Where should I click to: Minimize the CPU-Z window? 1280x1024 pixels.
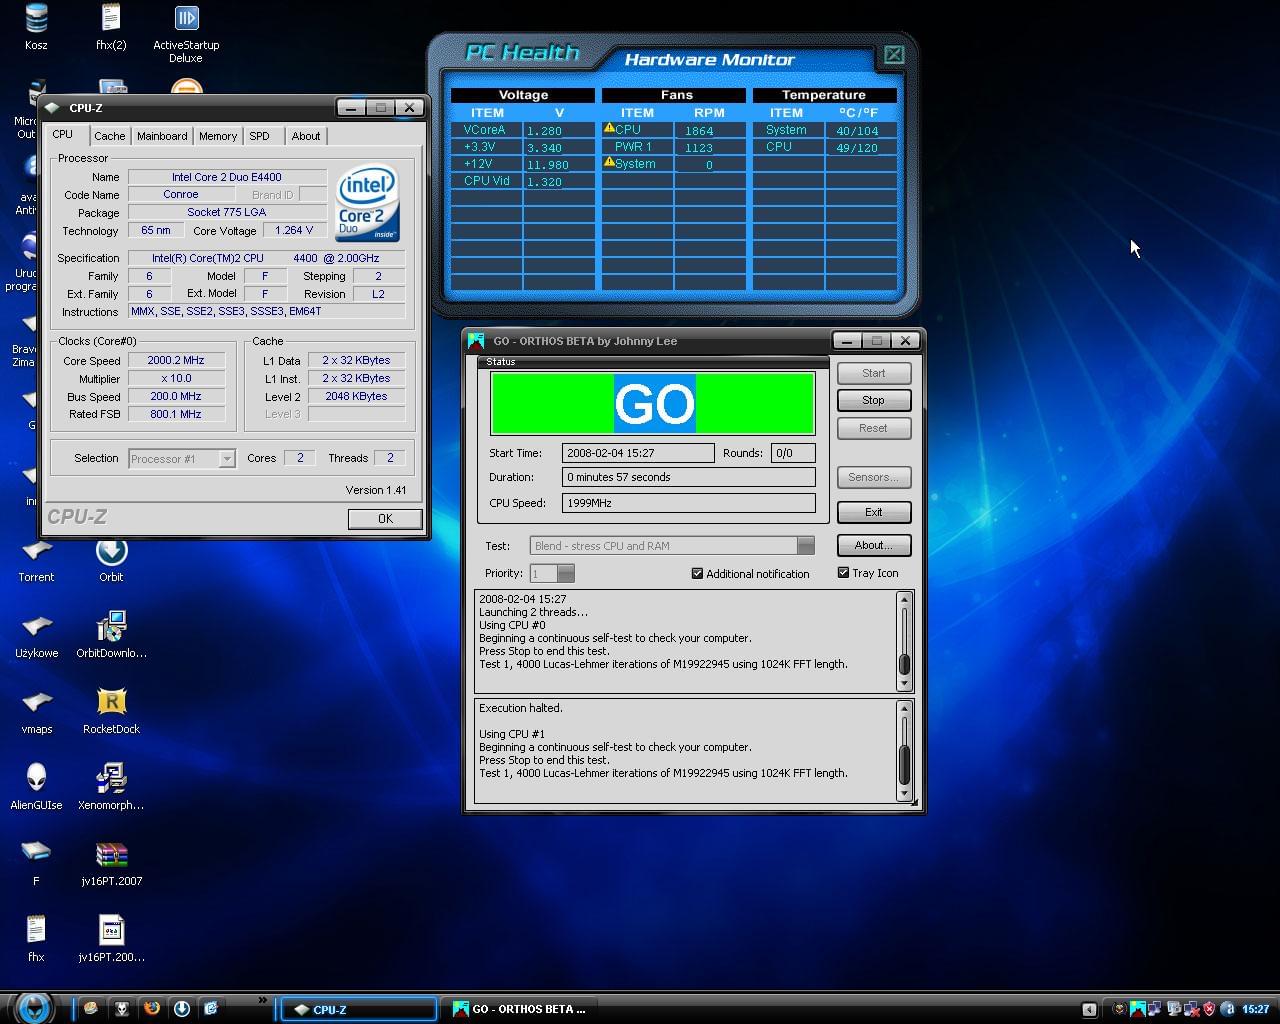click(x=351, y=107)
